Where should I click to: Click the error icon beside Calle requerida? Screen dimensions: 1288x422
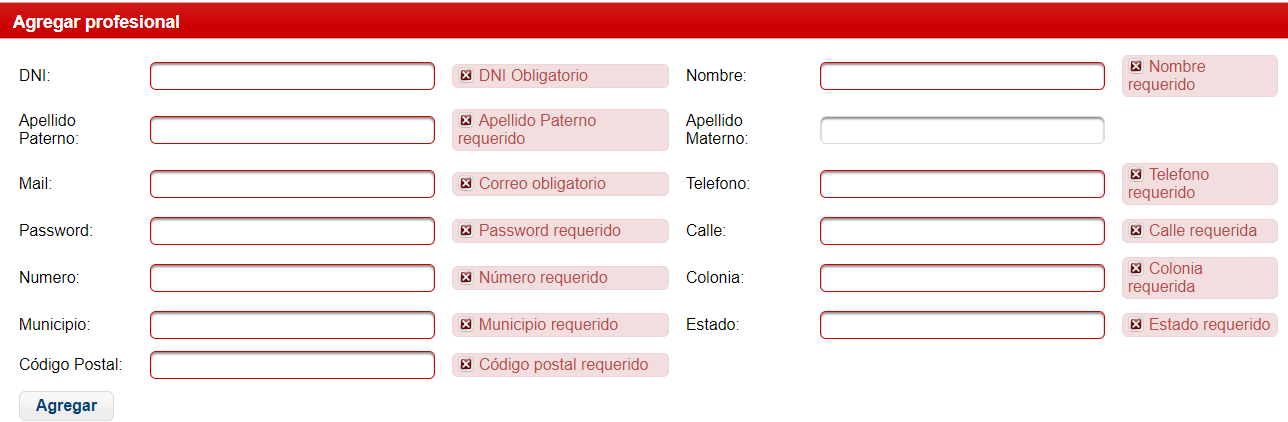tap(1136, 231)
